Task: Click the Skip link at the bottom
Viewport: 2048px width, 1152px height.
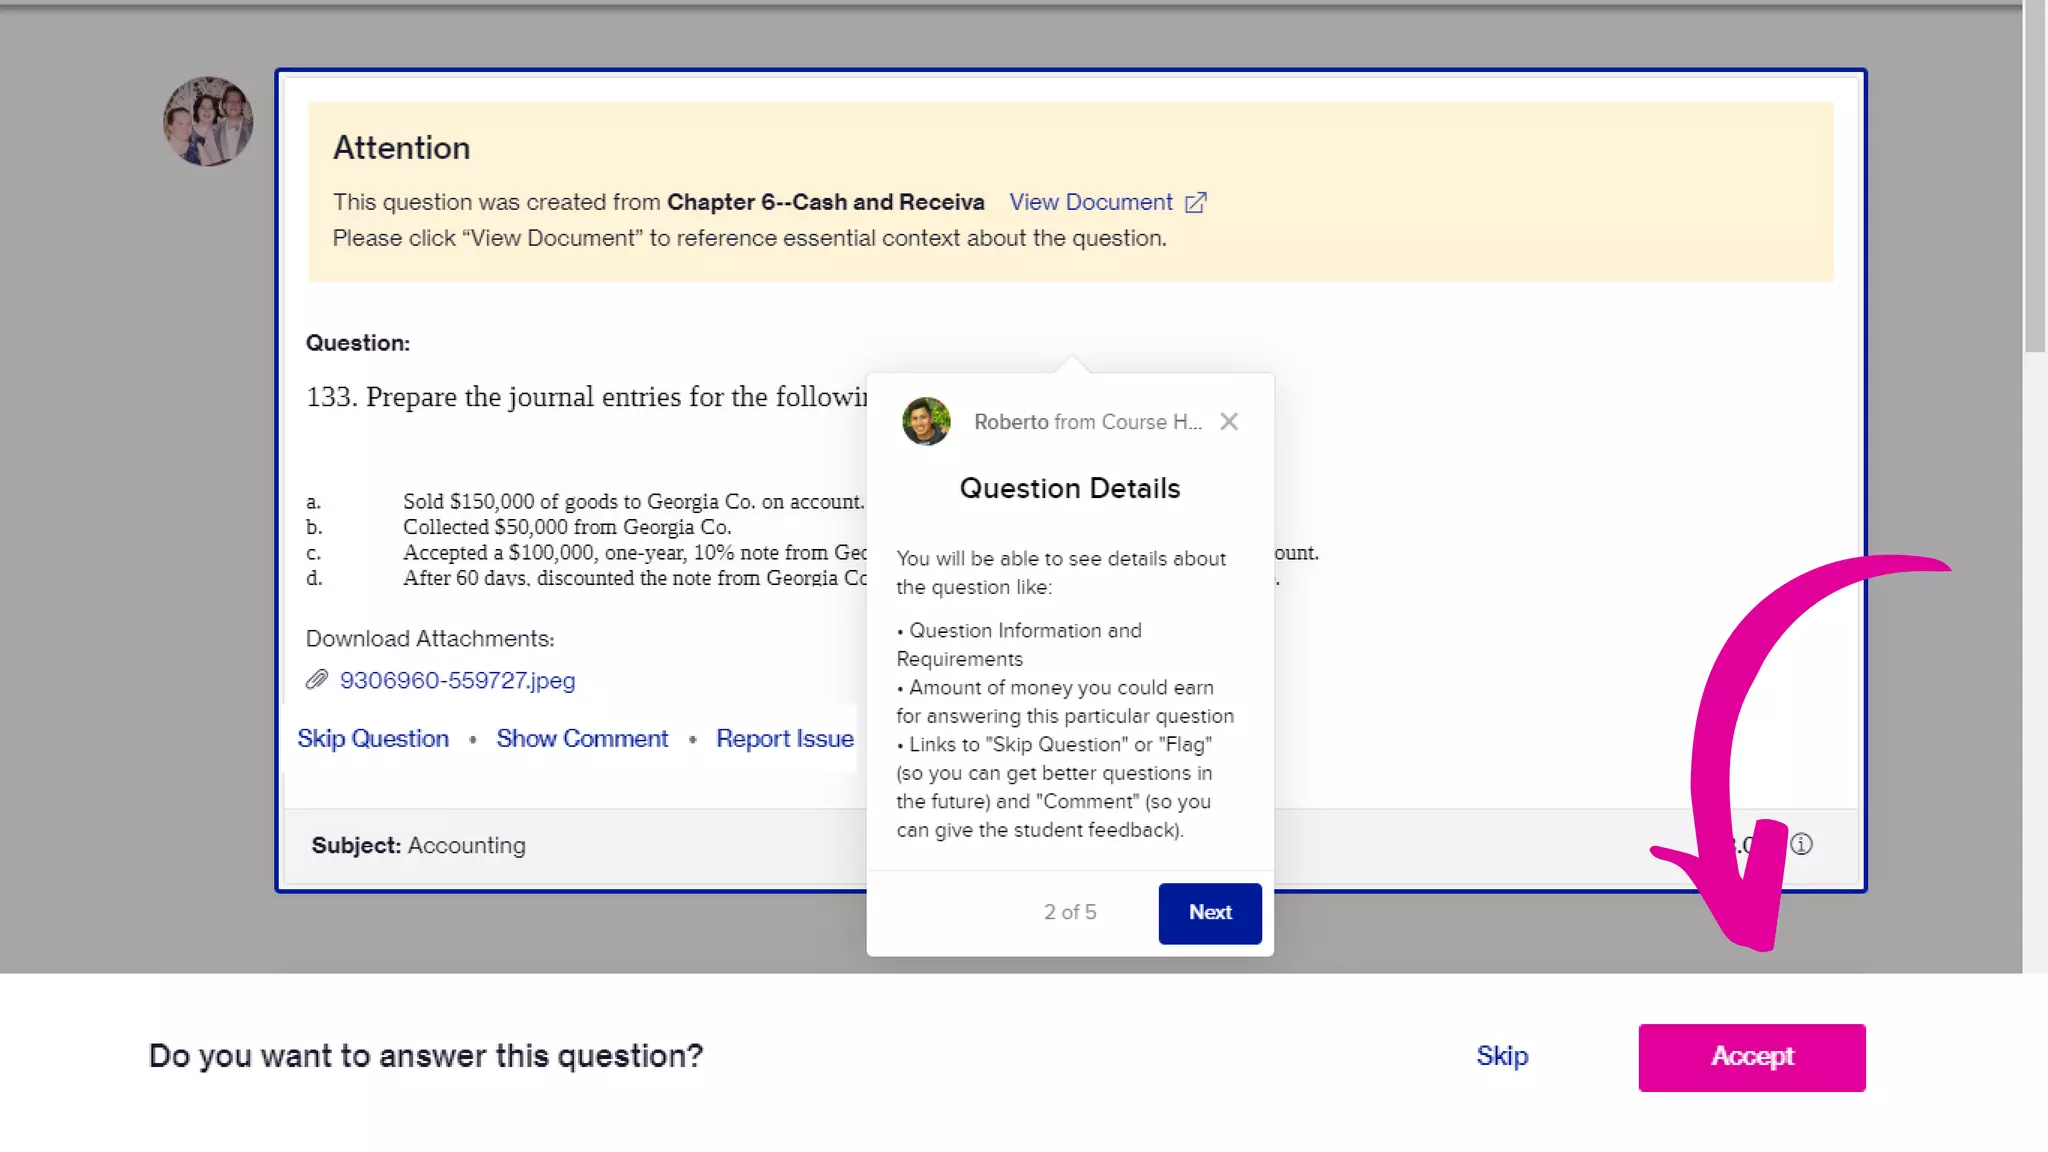Action: pyautogui.click(x=1502, y=1056)
